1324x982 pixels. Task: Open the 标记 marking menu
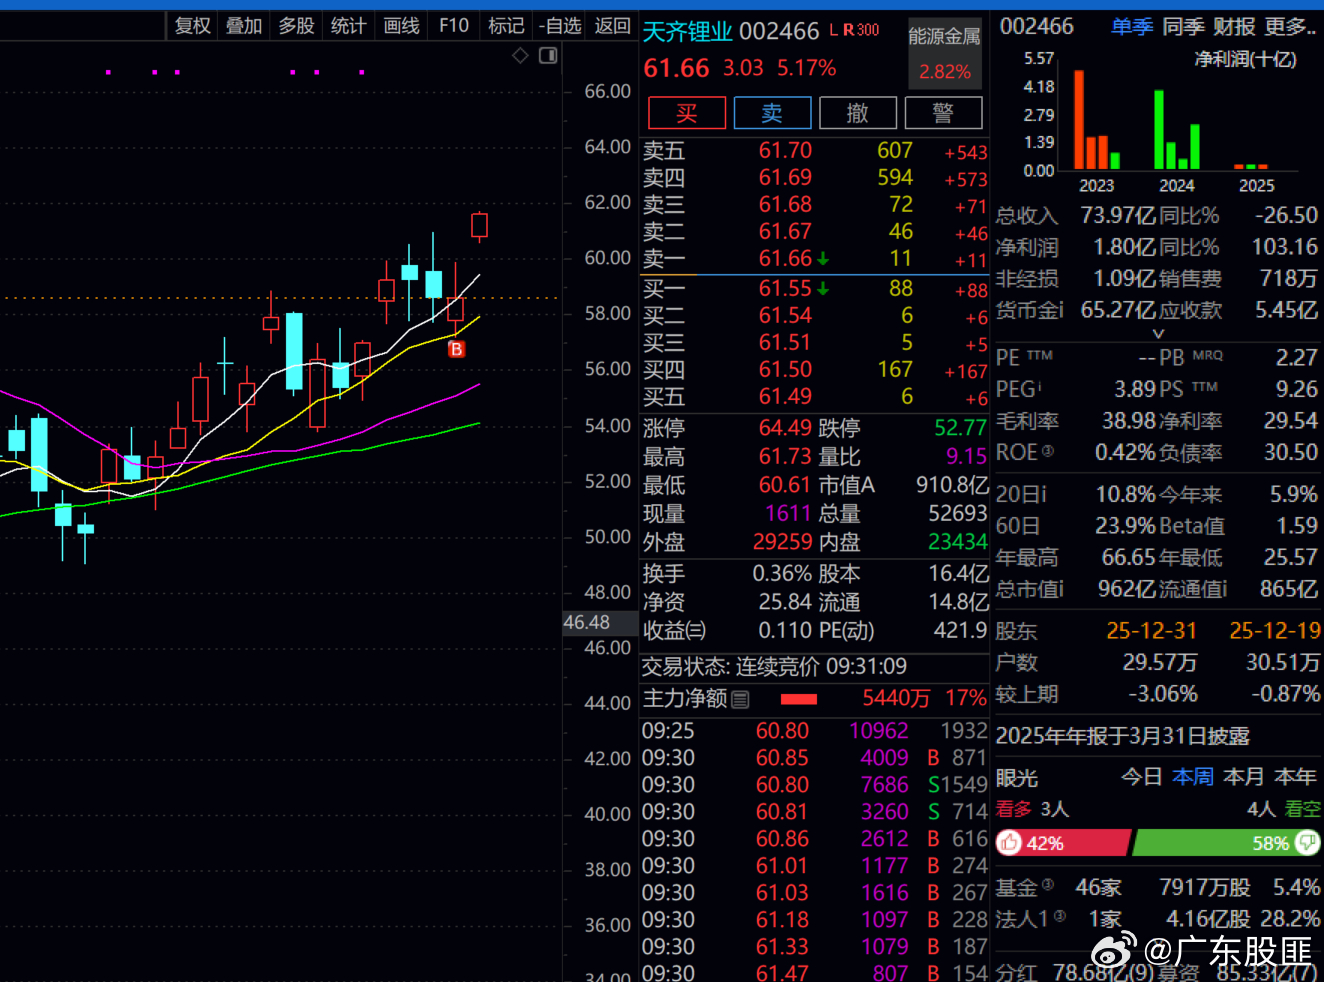point(506,26)
